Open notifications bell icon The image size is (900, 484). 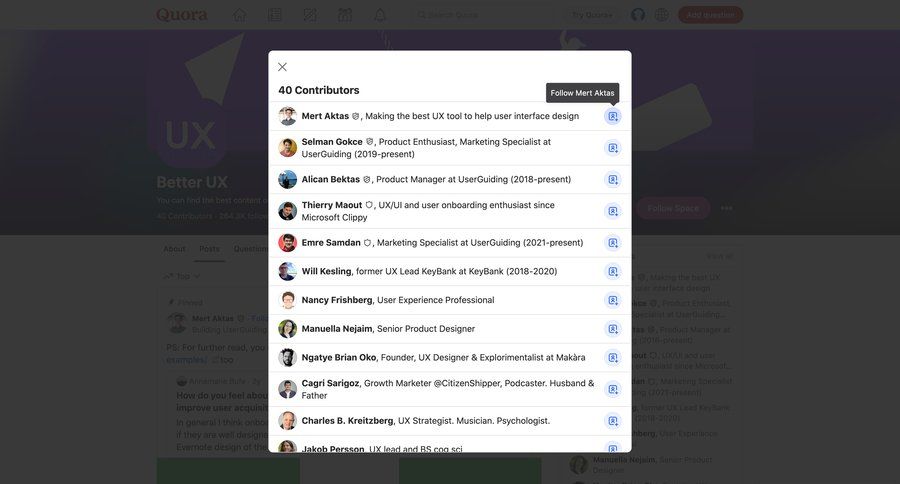[380, 15]
